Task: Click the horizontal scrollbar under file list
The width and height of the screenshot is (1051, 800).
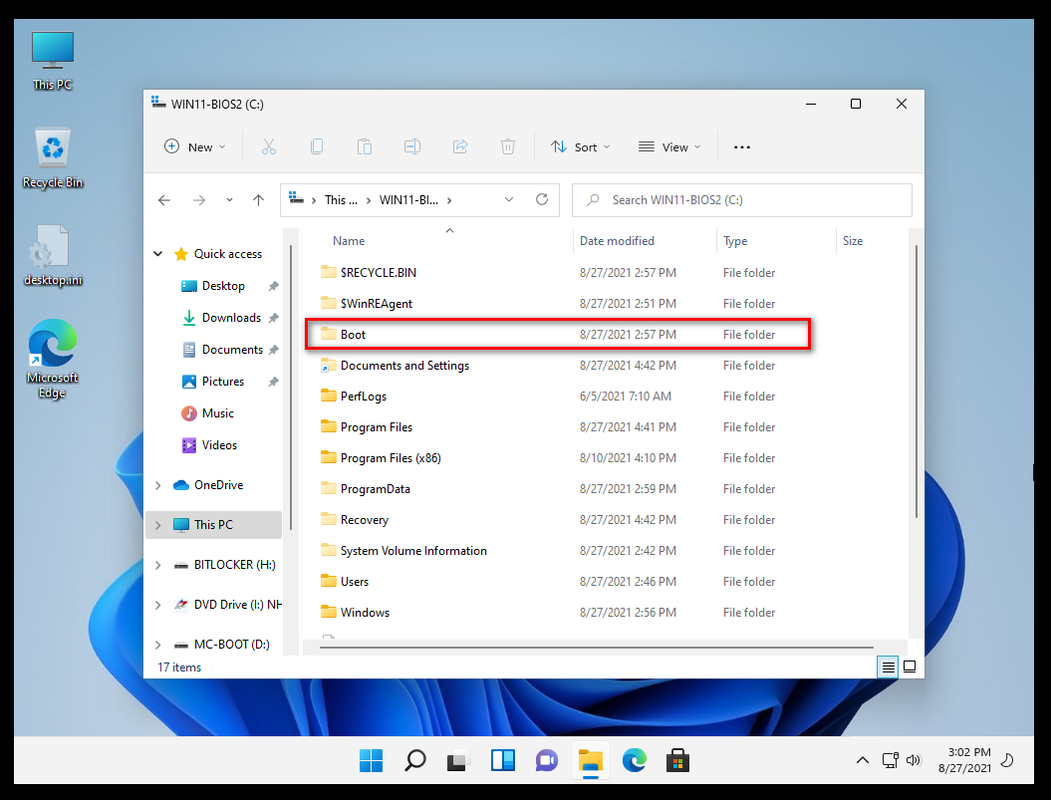Action: coord(597,648)
